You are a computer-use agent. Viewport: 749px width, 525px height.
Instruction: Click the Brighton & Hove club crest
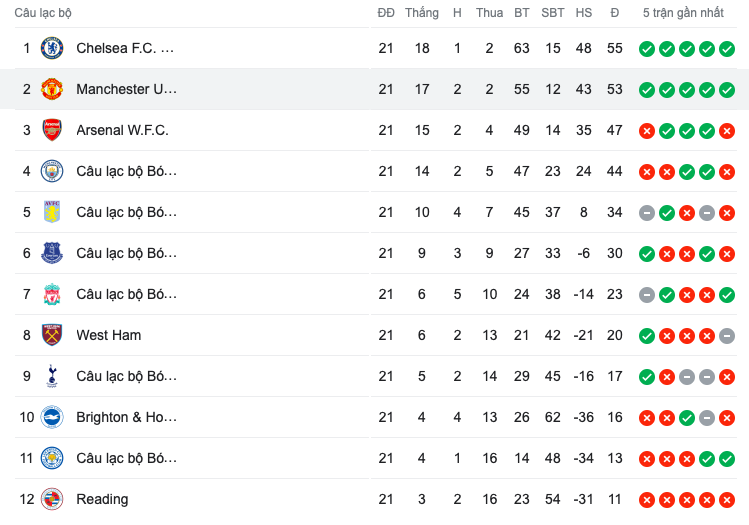coord(52,417)
